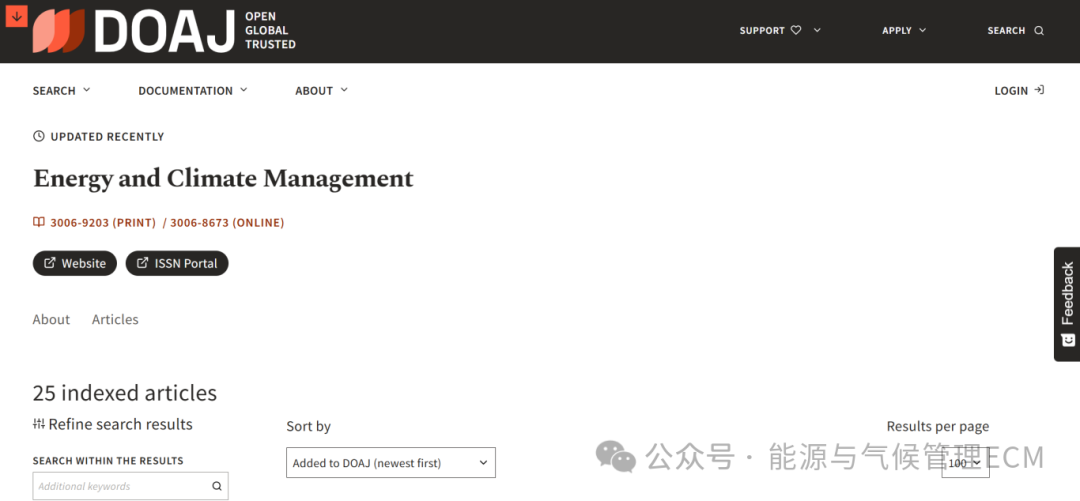Switch to the Articles tab
Image resolution: width=1080 pixels, height=501 pixels.
pyautogui.click(x=115, y=320)
